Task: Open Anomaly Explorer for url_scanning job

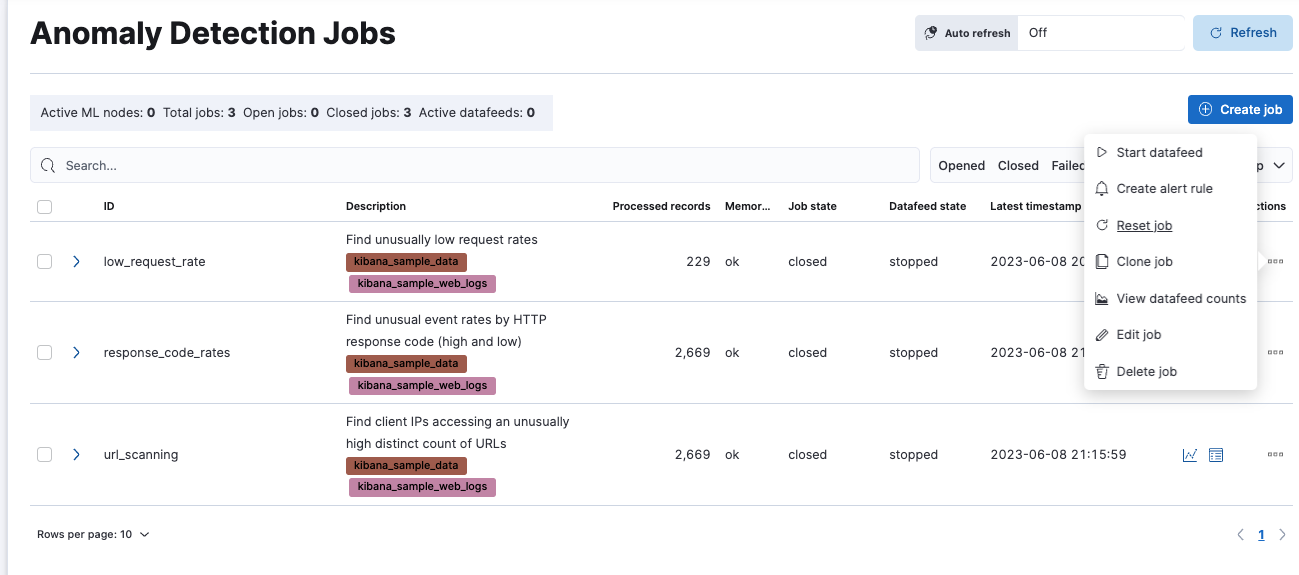Action: coord(1216,455)
